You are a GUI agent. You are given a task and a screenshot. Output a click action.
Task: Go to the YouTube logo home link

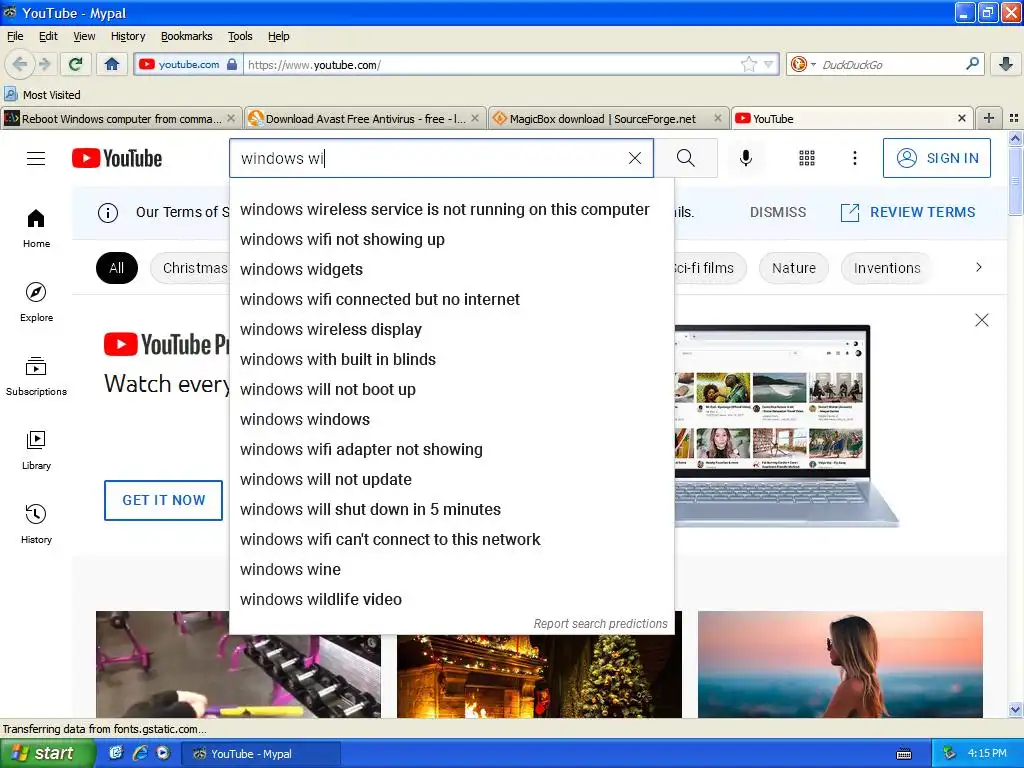coord(117,158)
